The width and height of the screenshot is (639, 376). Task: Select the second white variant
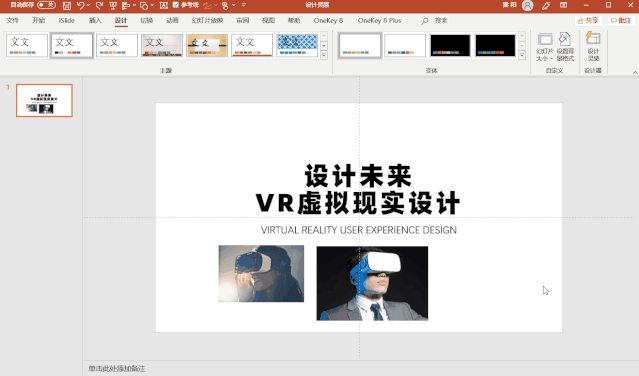click(405, 46)
